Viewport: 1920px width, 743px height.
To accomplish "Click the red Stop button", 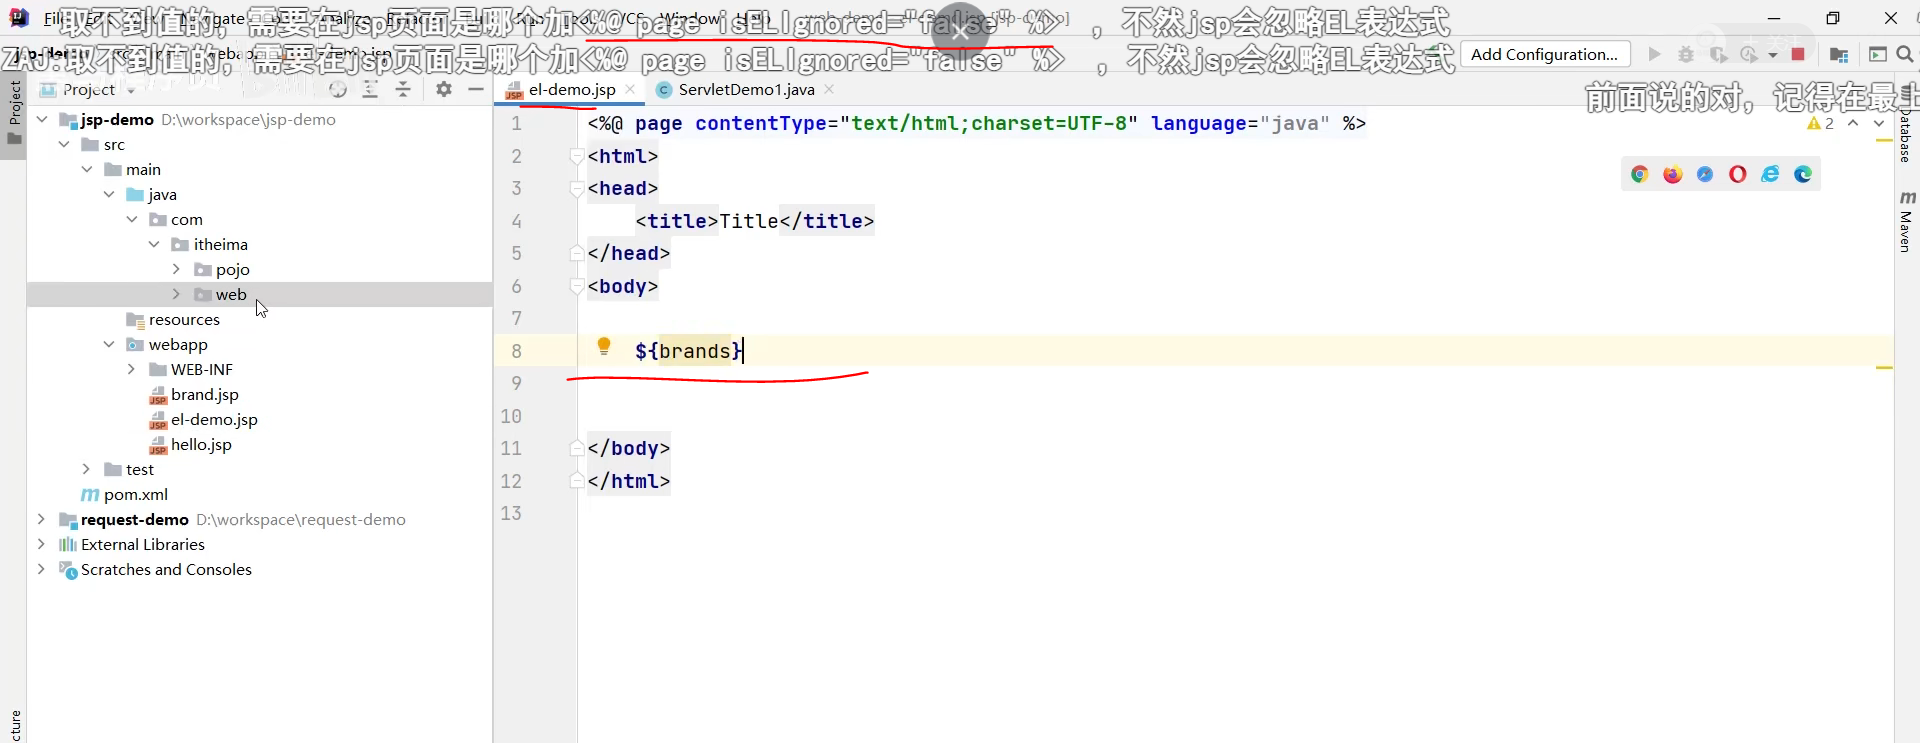I will pos(1798,54).
